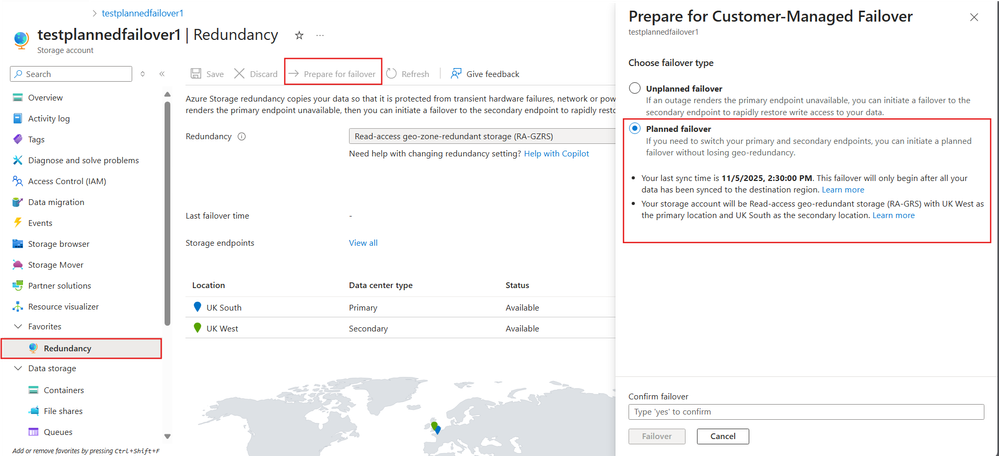Open the Containers icon under Data storage
This screenshot has width=999, height=456.
tap(34, 390)
